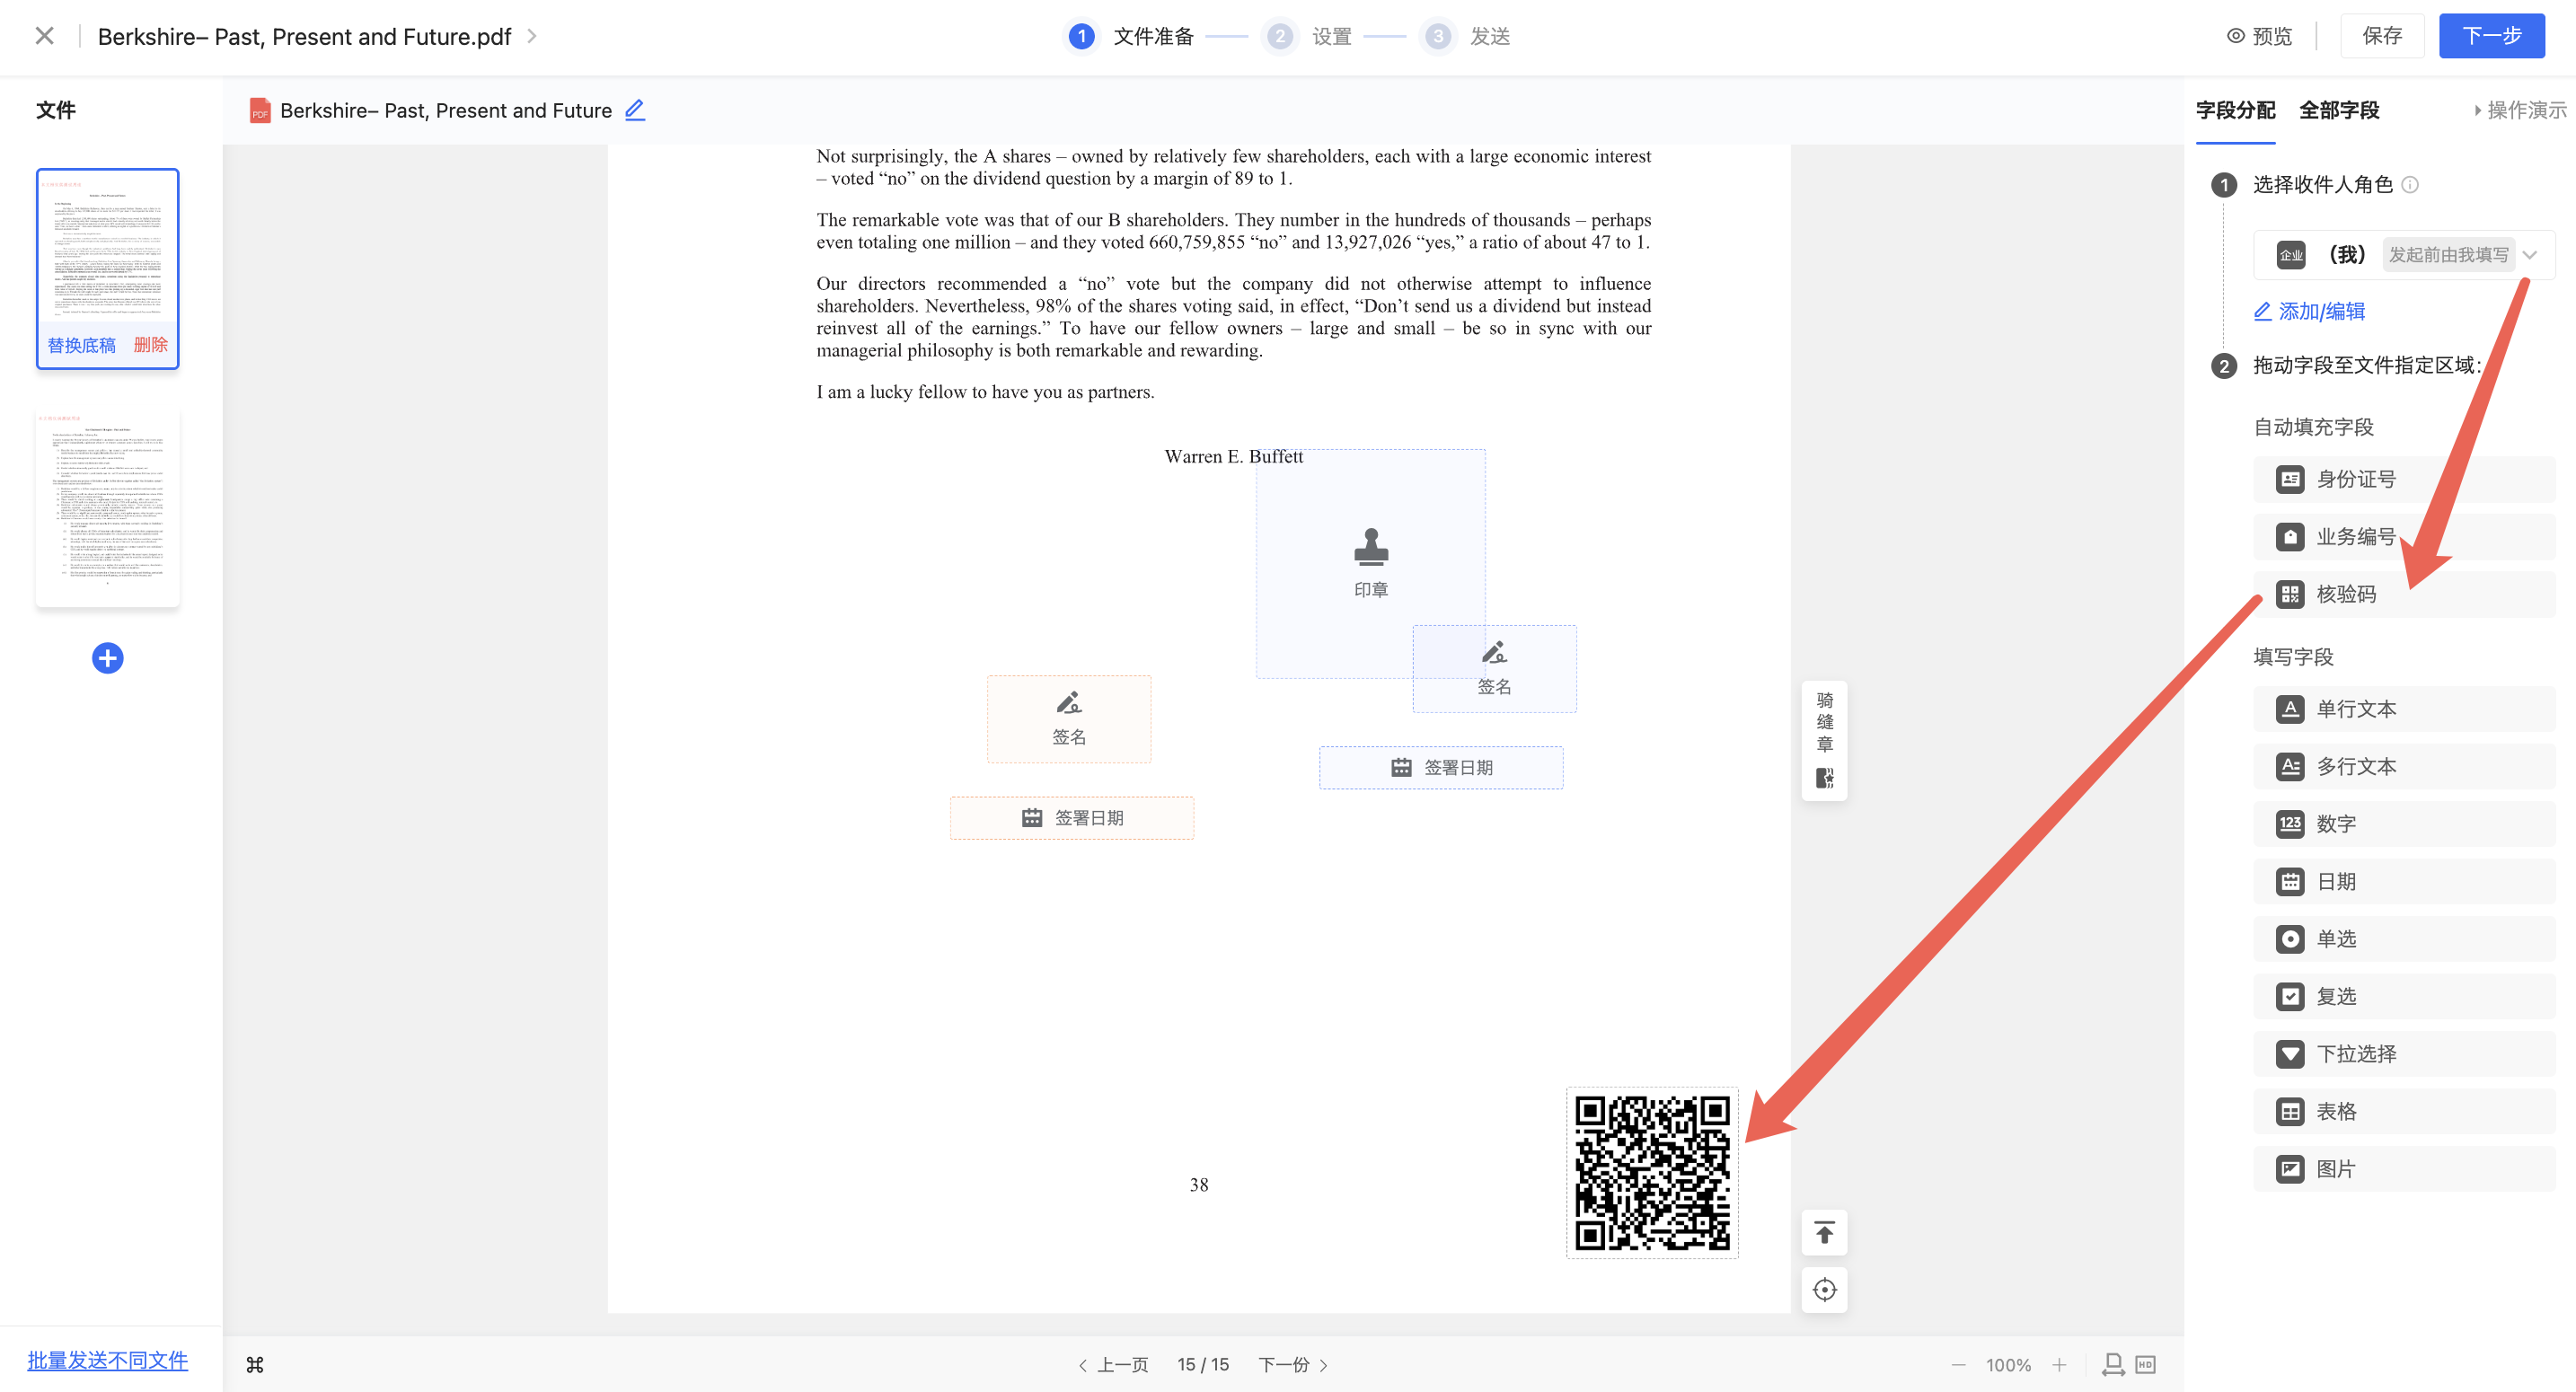Click the keyboard shortcut command icon
The image size is (2576, 1392).
(x=255, y=1365)
